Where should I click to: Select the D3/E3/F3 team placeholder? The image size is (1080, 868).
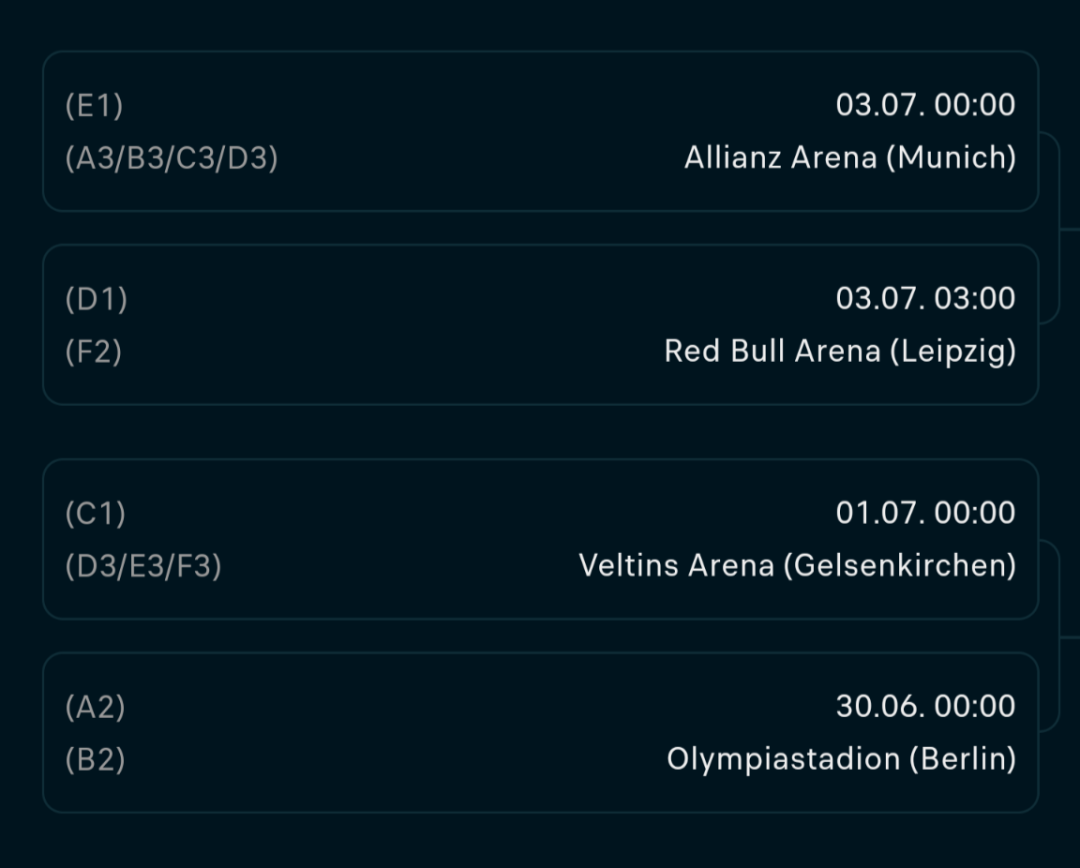coord(143,566)
